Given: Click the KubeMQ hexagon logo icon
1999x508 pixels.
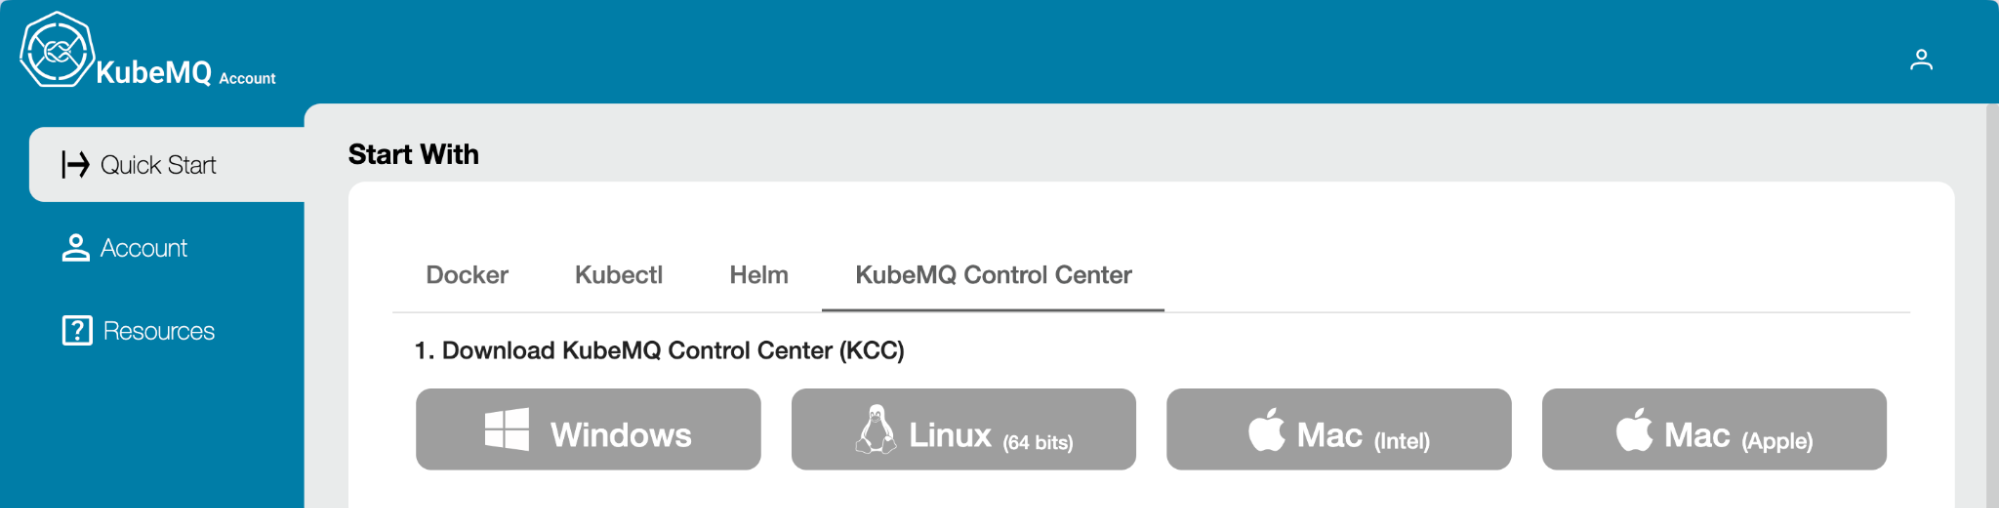Looking at the screenshot, I should tap(58, 50).
